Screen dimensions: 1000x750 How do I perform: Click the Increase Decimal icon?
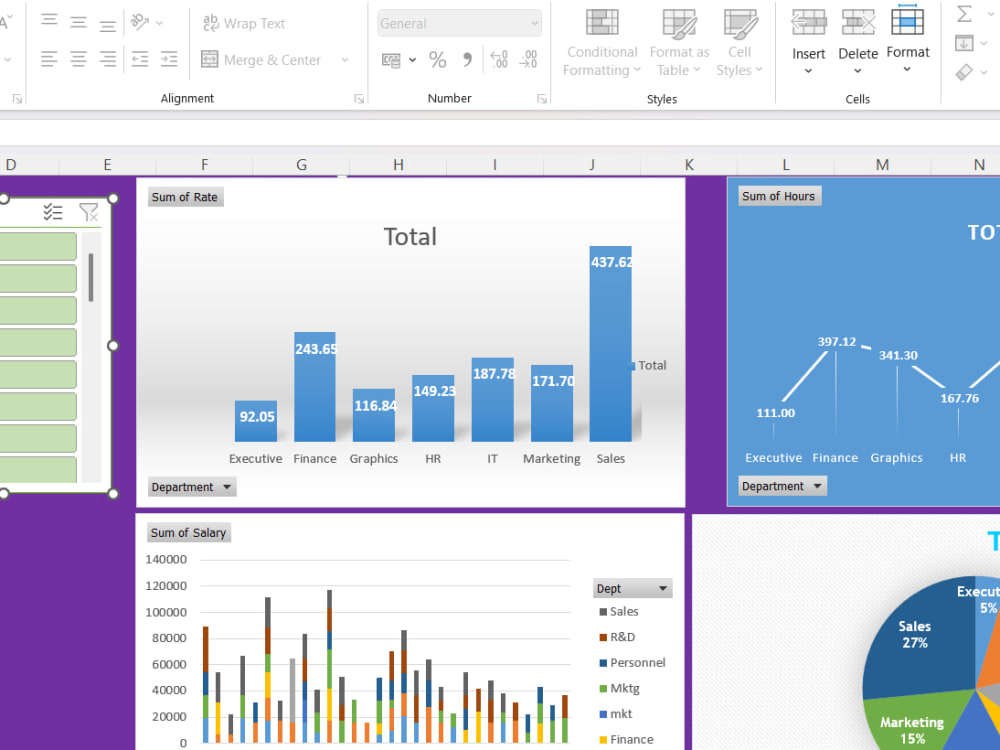coord(499,60)
